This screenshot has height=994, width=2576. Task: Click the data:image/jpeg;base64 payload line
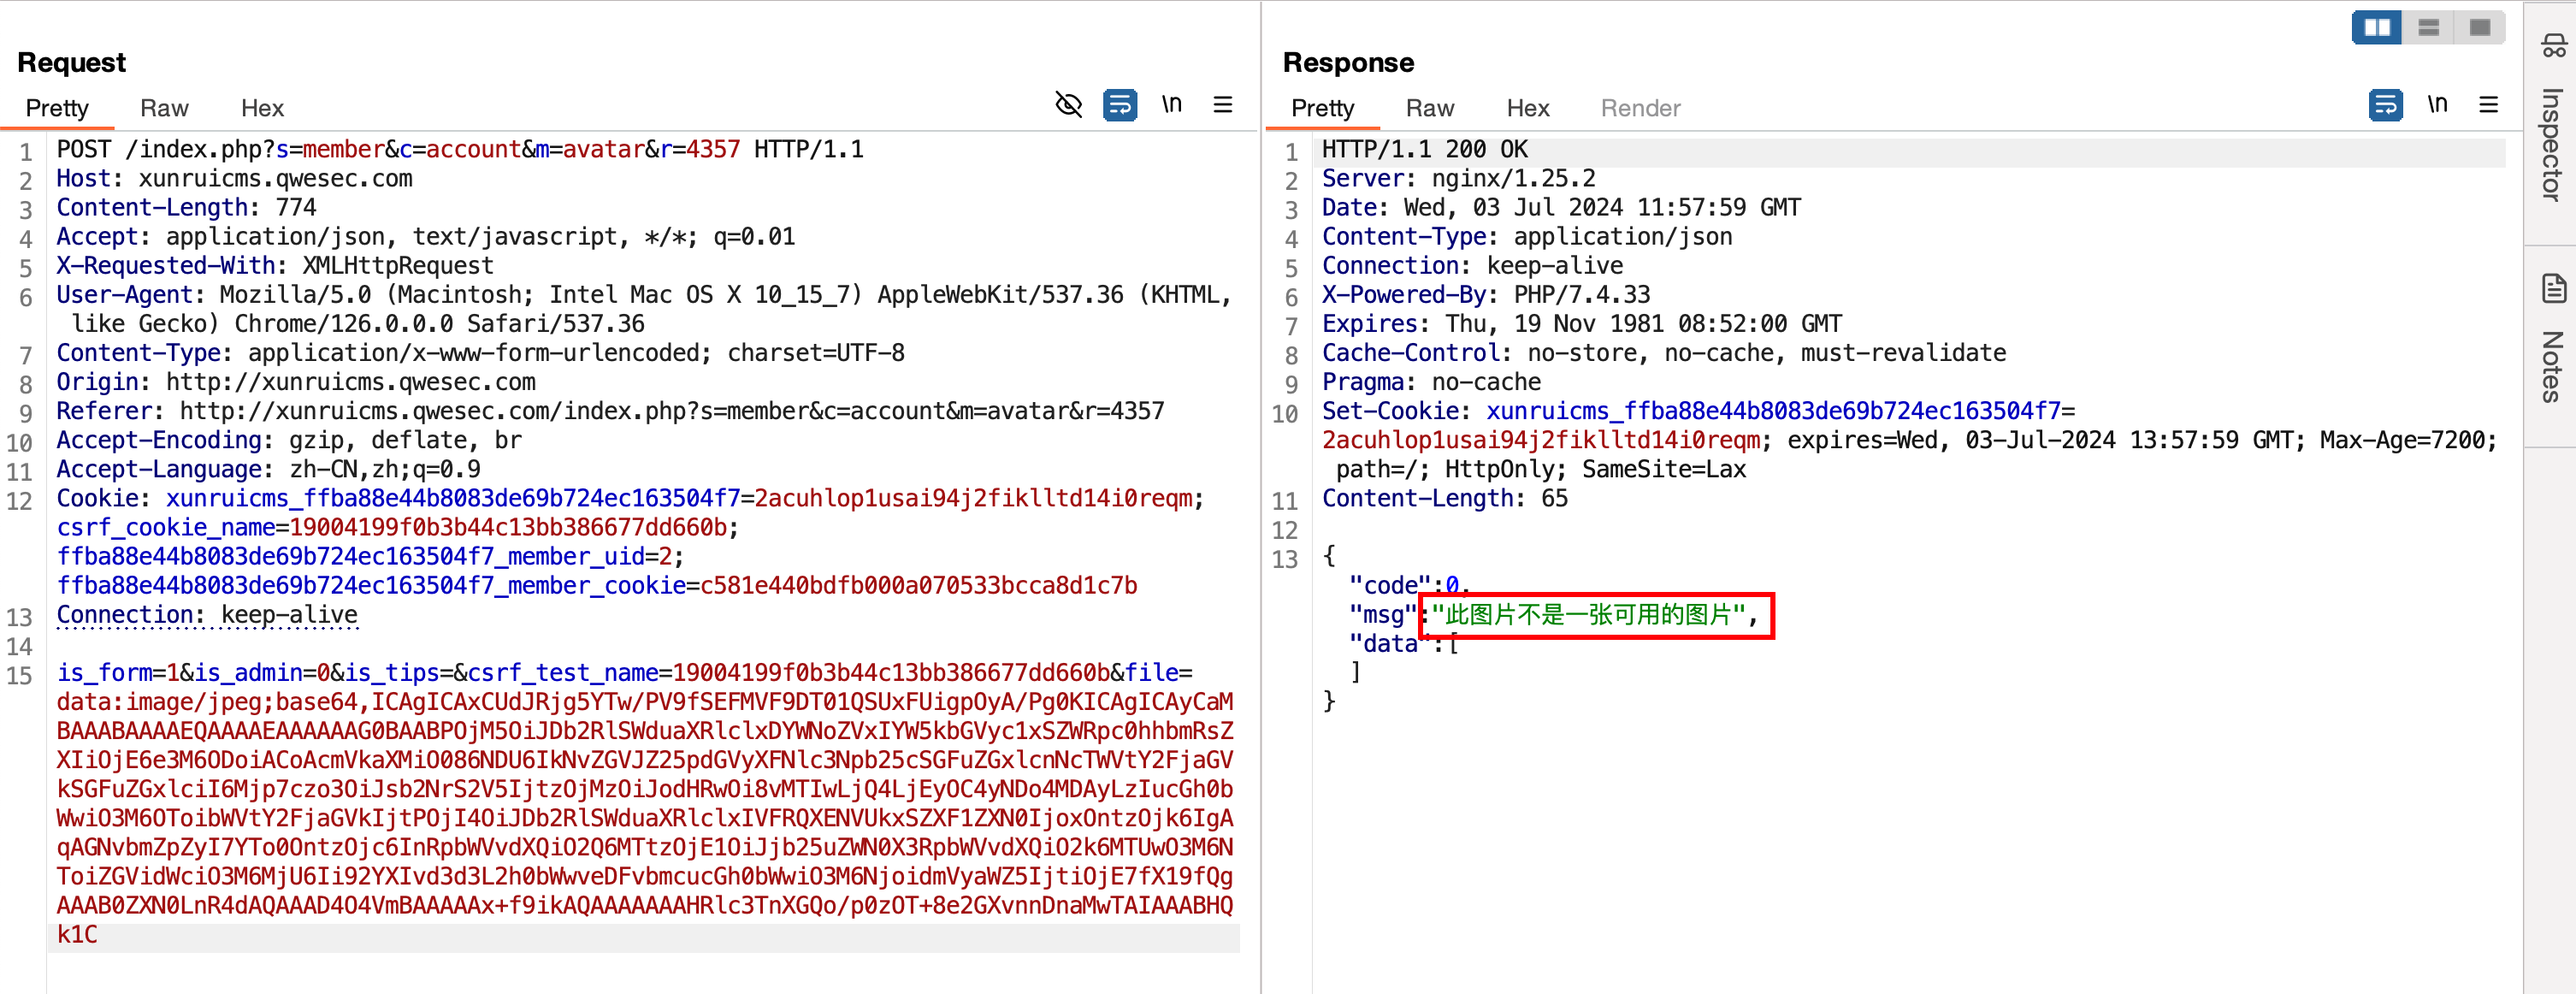tap(644, 702)
